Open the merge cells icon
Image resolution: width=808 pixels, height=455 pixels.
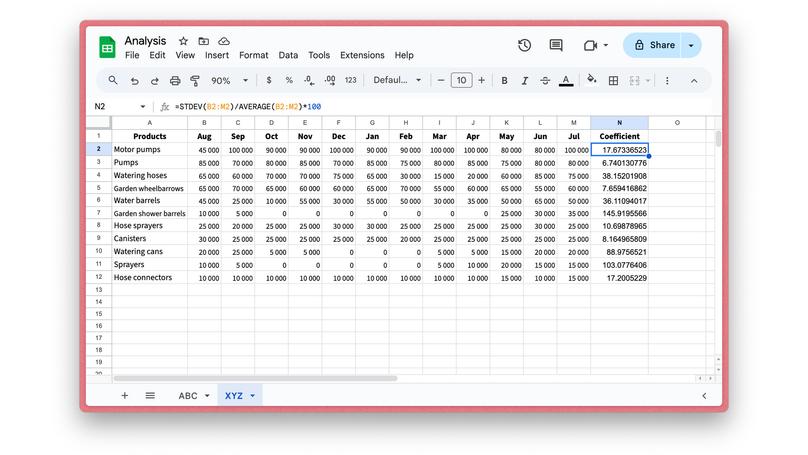pyautogui.click(x=634, y=81)
